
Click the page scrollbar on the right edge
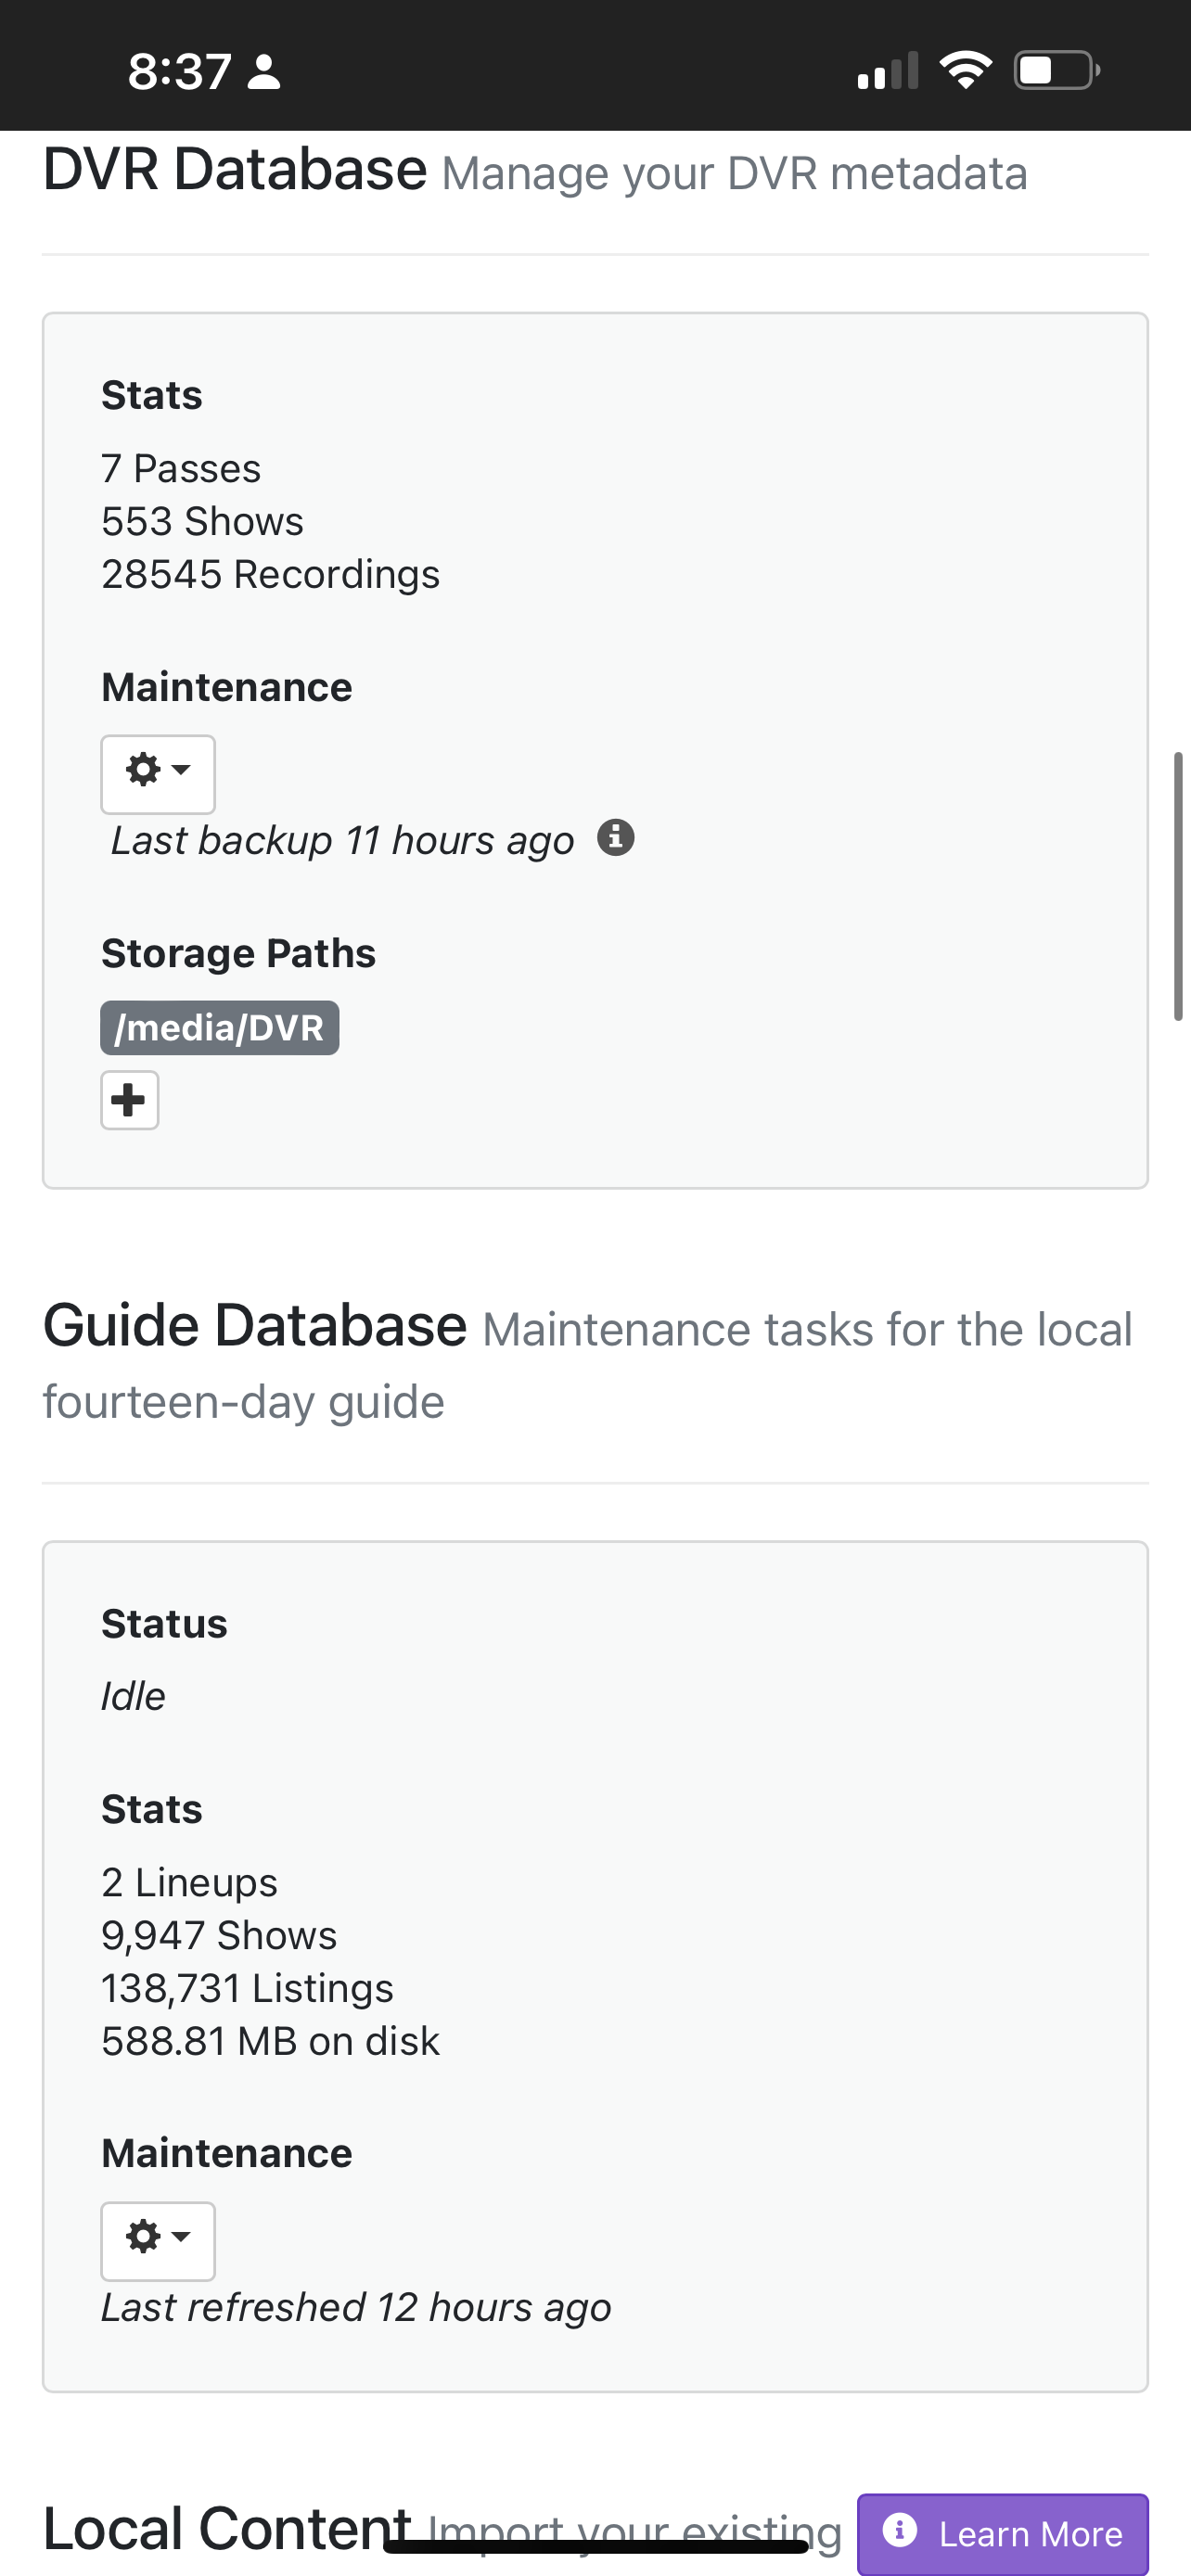click(x=1178, y=885)
